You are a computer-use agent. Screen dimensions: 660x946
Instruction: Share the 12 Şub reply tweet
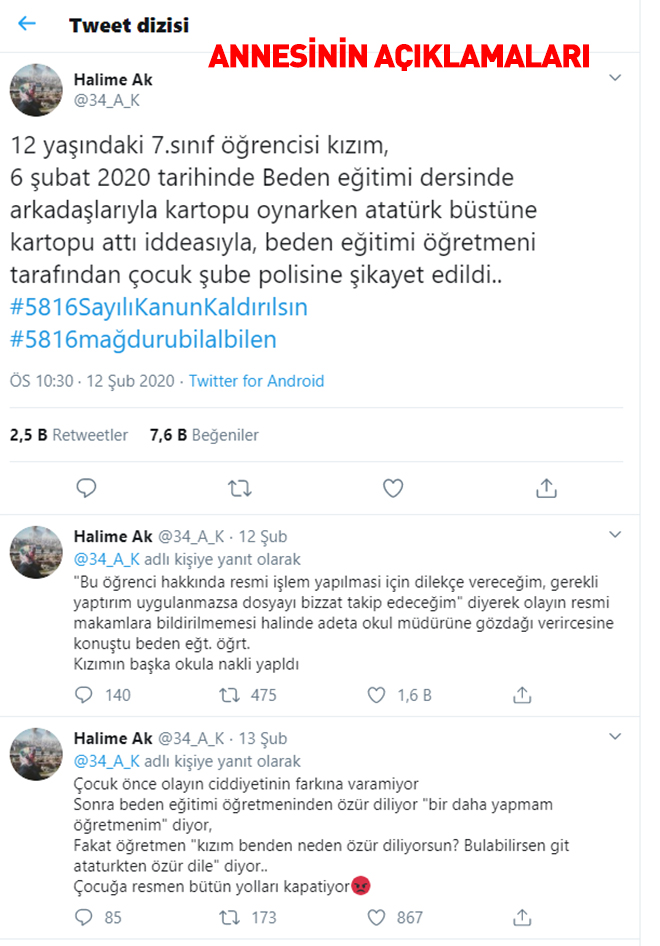tap(522, 695)
